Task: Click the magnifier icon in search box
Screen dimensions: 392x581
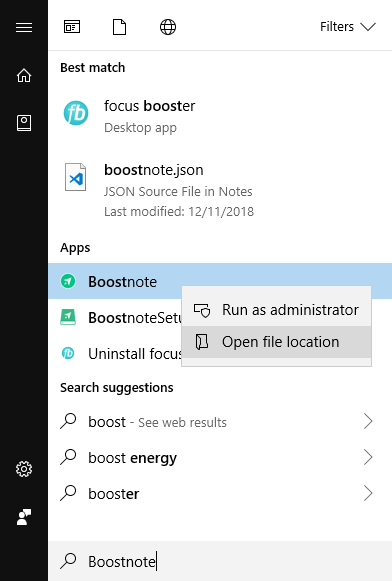Action: coord(68,561)
